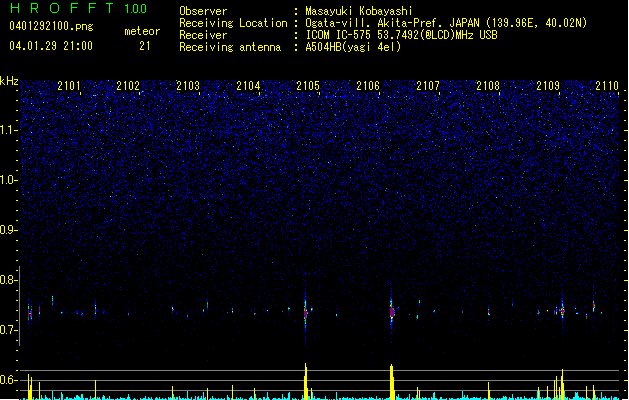This screenshot has width=629, height=400.
Task: Click the meteor echo cluster just after 2109
Action: [562, 311]
